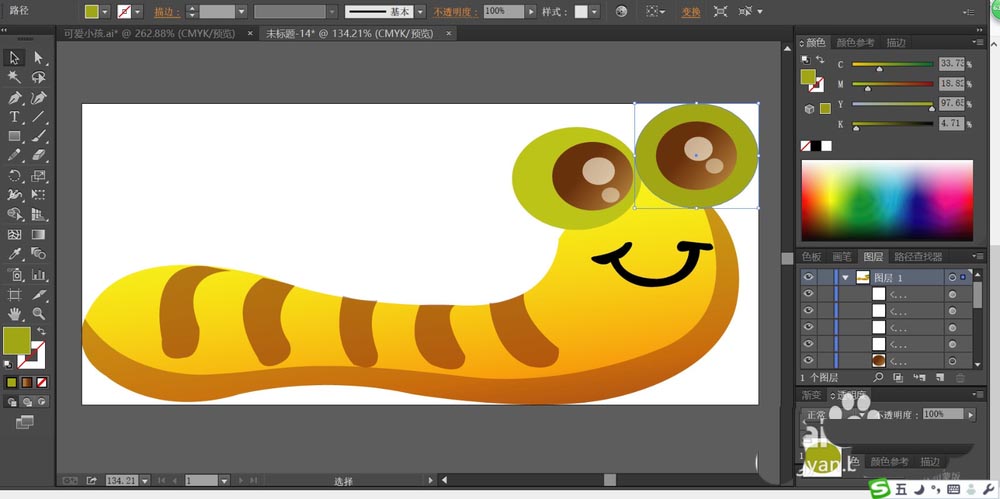Click the 变换 transform link

(x=691, y=12)
